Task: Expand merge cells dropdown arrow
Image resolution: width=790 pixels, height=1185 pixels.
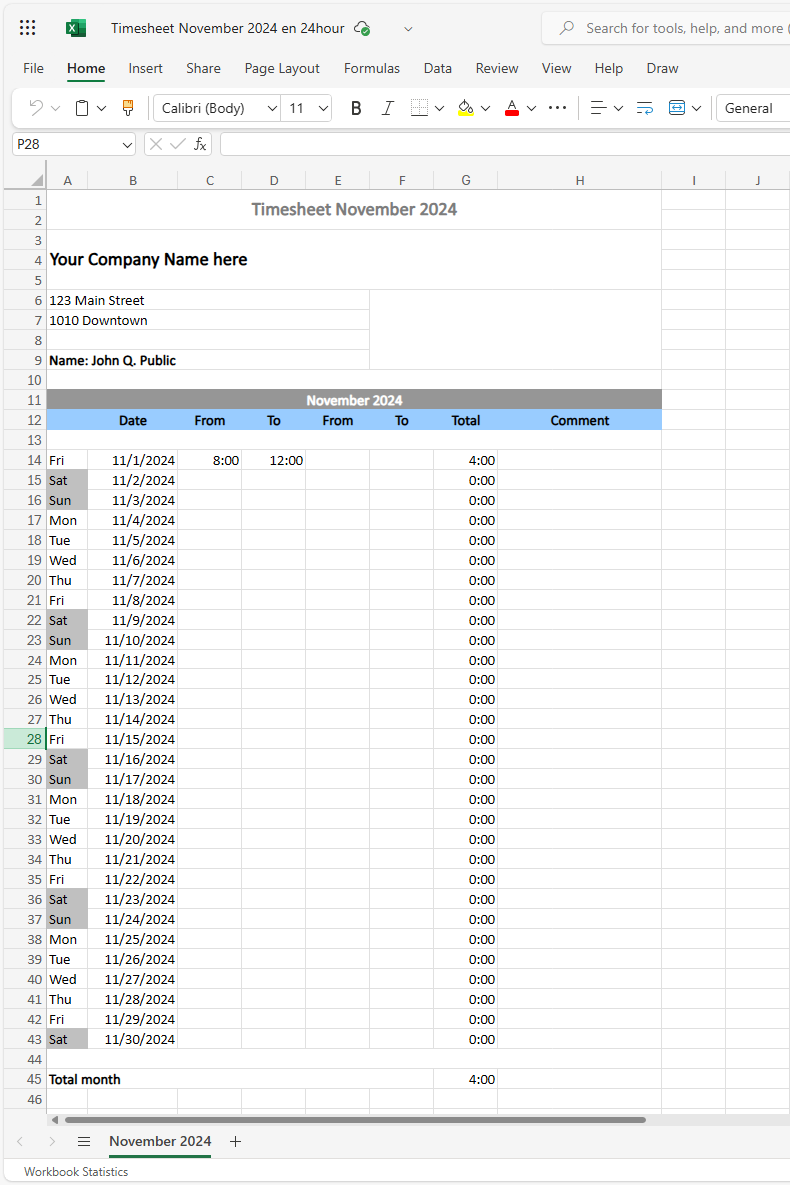Action: (696, 108)
